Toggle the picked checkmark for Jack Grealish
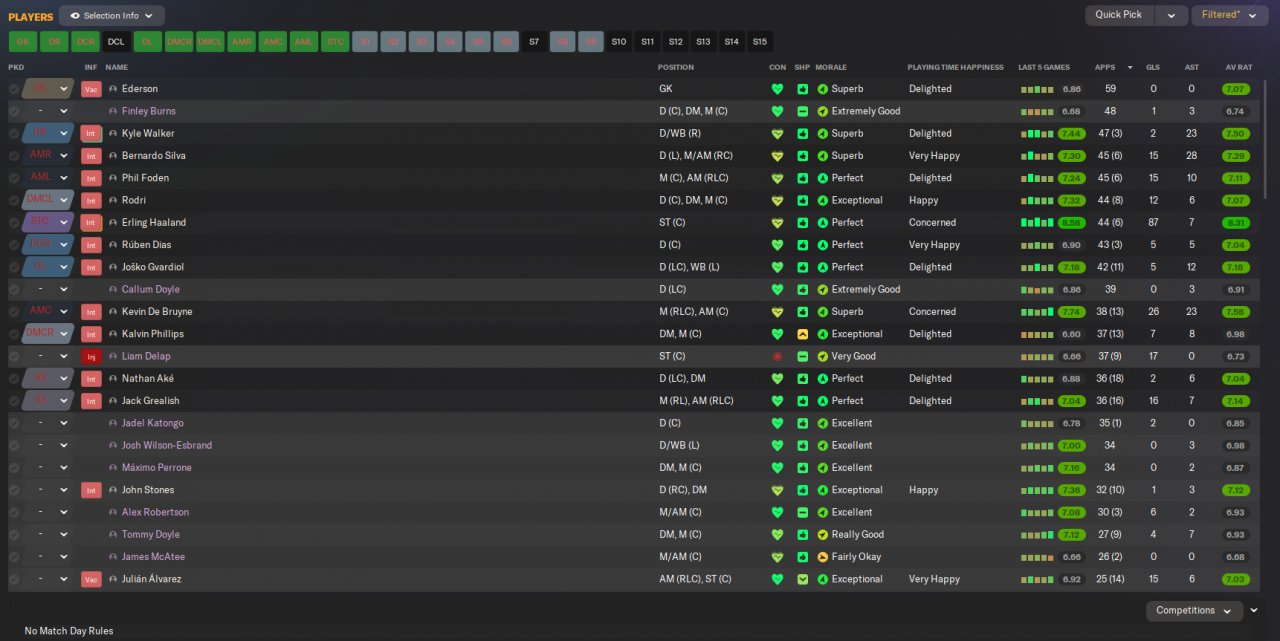 point(14,401)
